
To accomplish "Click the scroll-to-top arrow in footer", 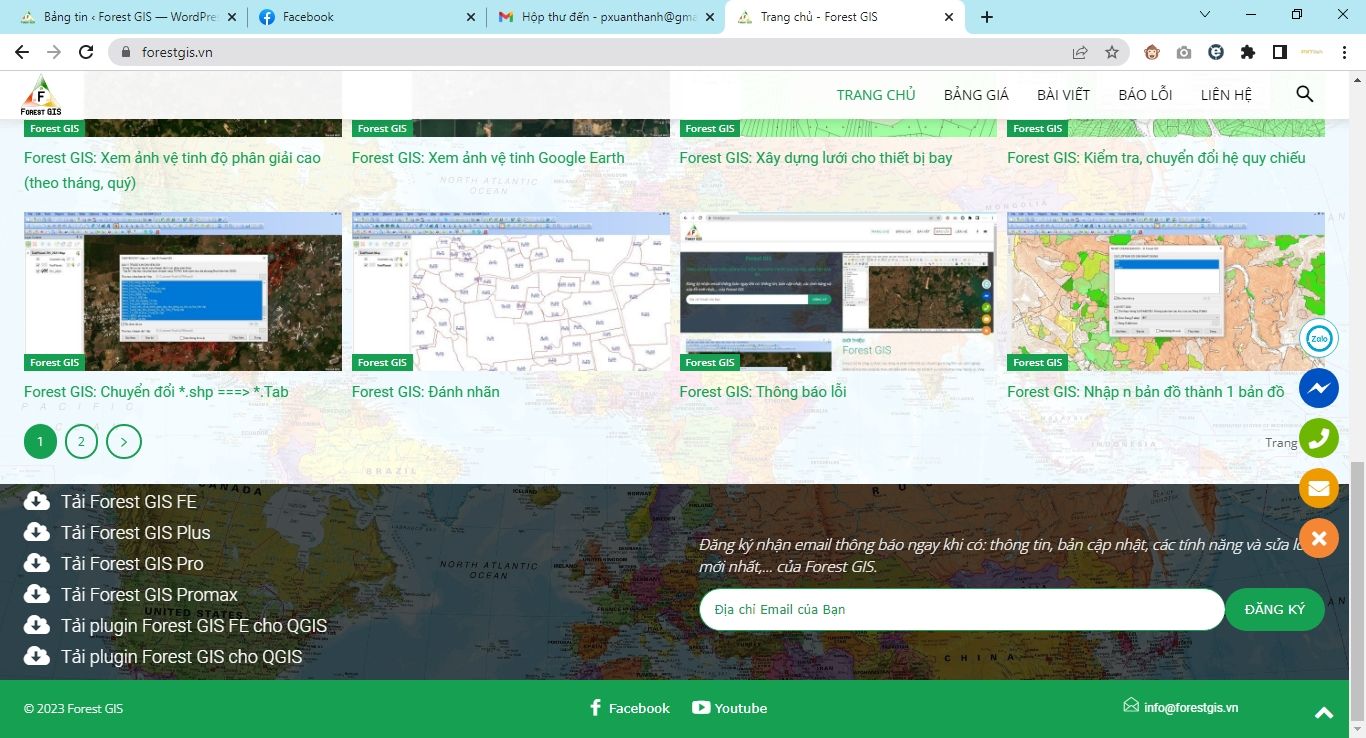I will (1324, 712).
